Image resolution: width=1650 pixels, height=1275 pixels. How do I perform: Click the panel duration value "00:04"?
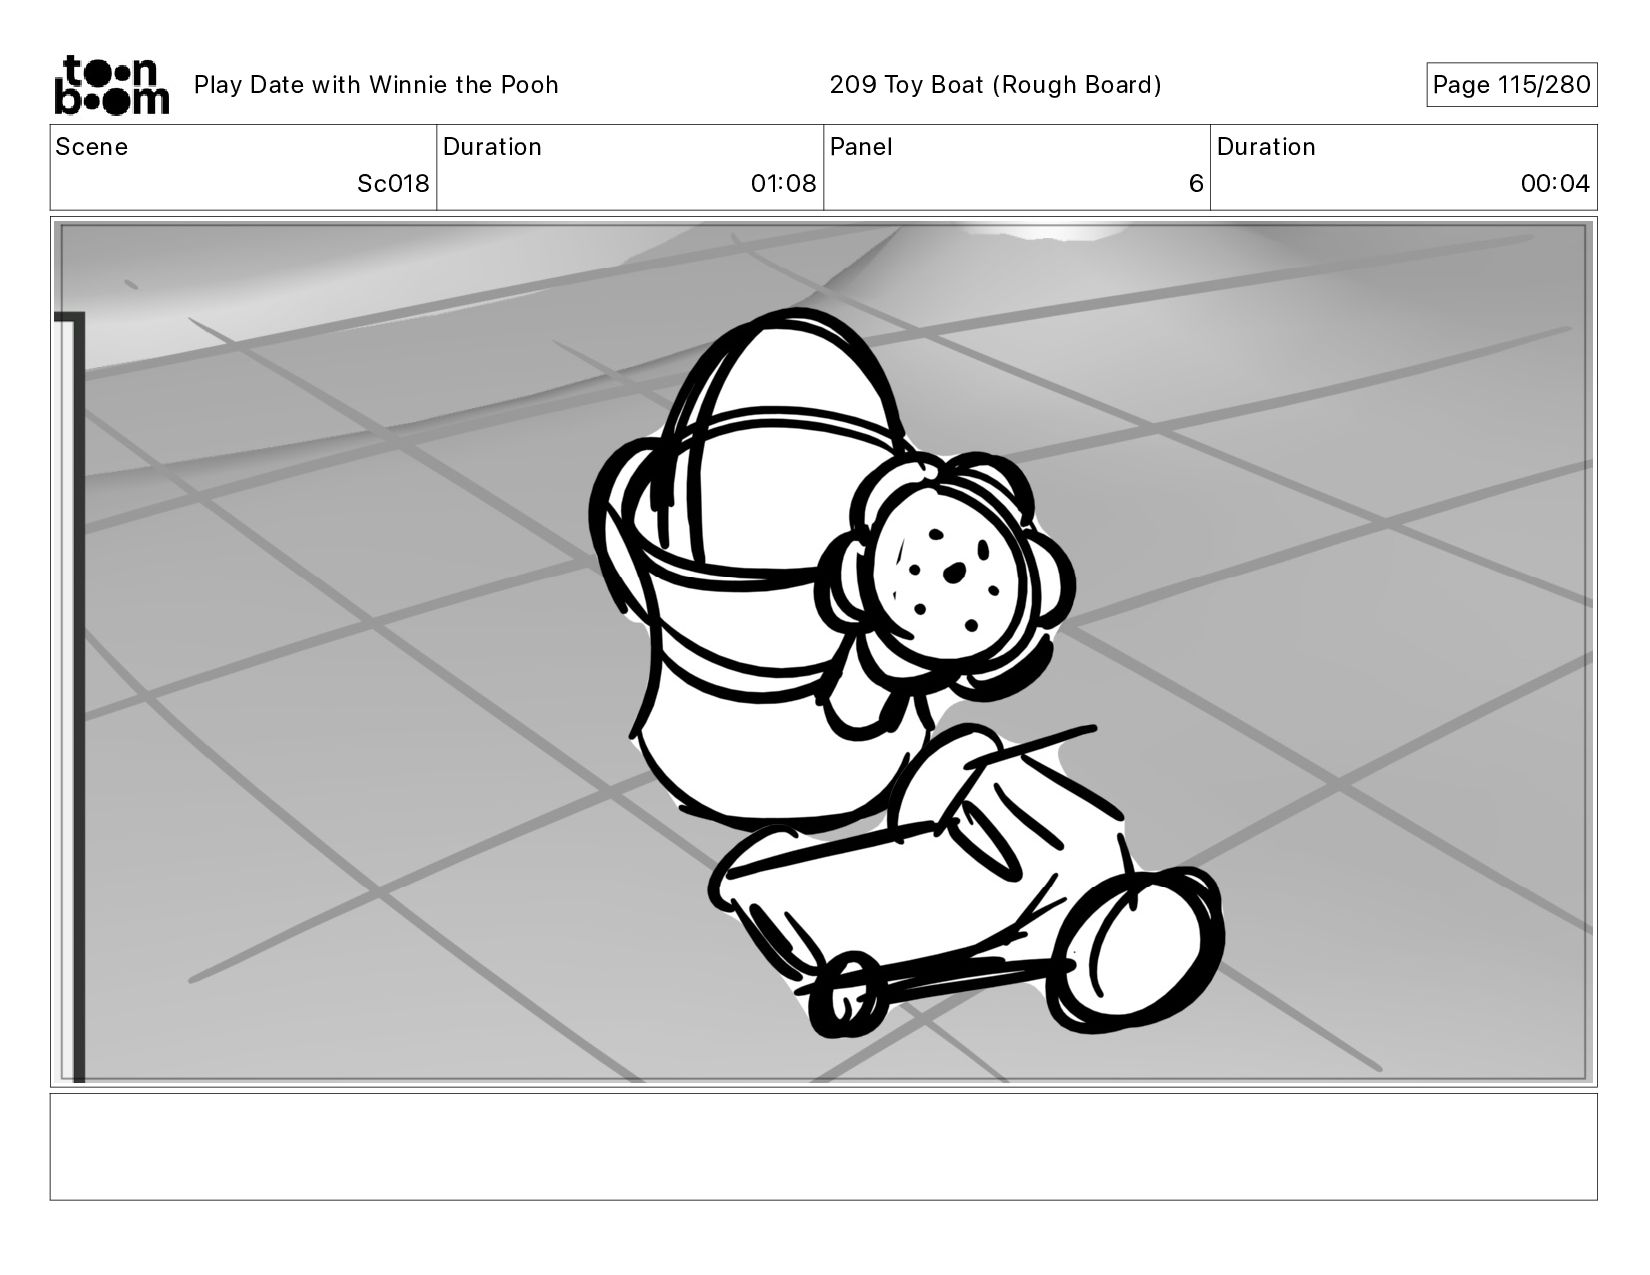pos(1555,184)
